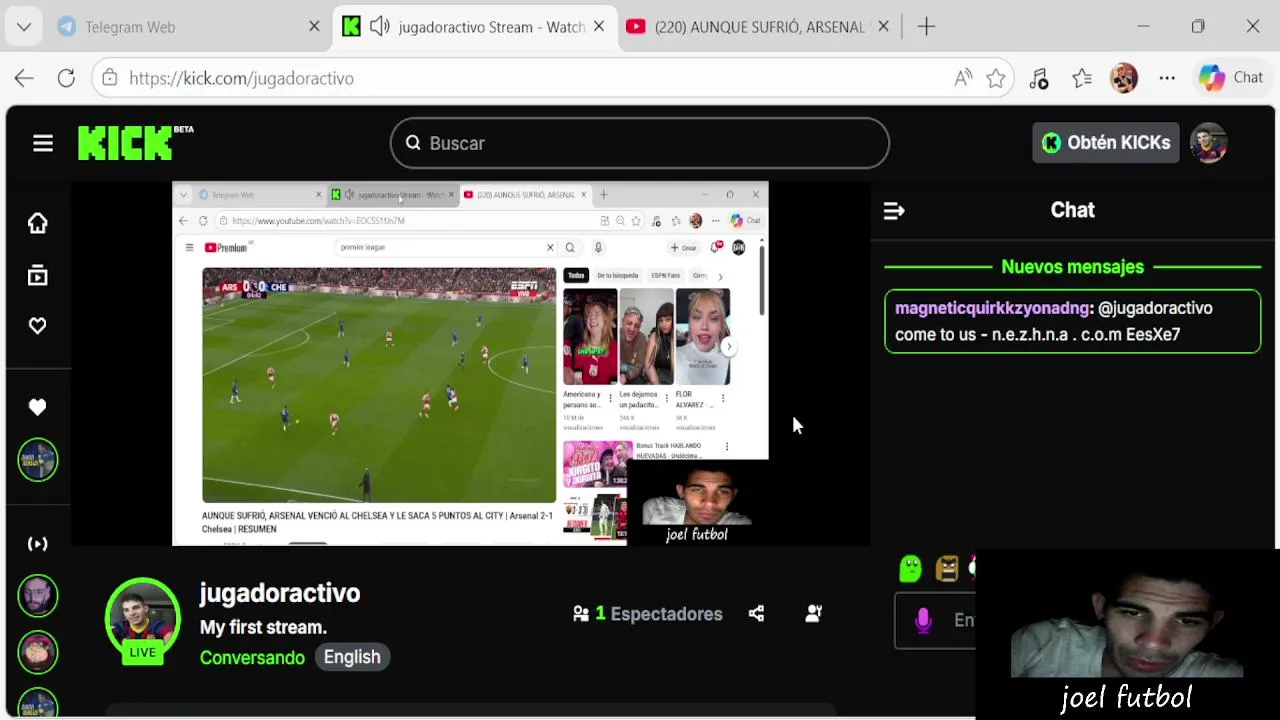Viewport: 1280px width, 720px height.
Task: Open the jugadoractivo channel name
Action: click(279, 593)
